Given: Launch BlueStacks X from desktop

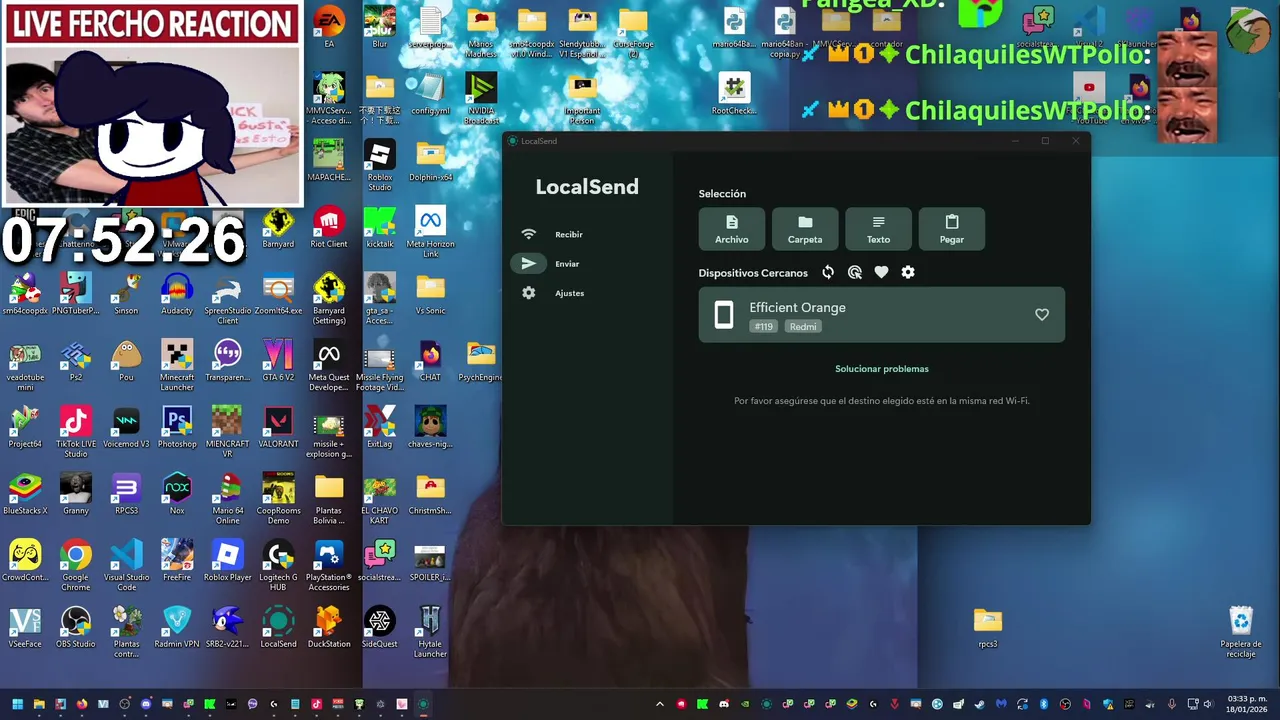Looking at the screenshot, I should (x=25, y=495).
